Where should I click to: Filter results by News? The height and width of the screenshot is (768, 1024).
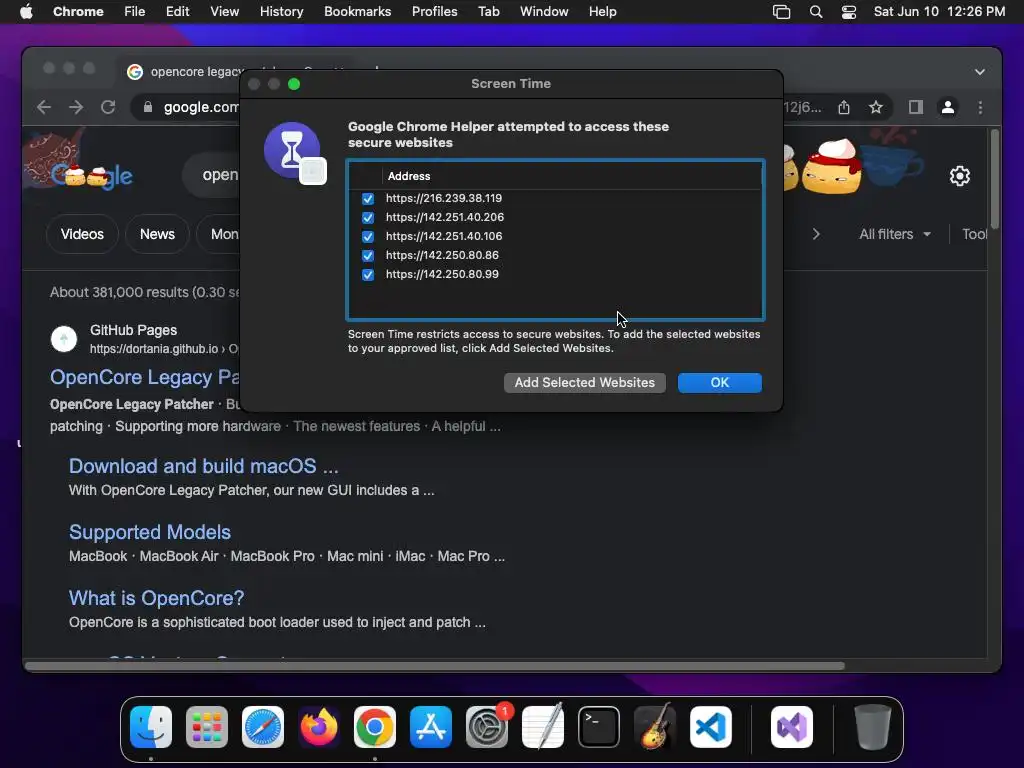point(157,234)
